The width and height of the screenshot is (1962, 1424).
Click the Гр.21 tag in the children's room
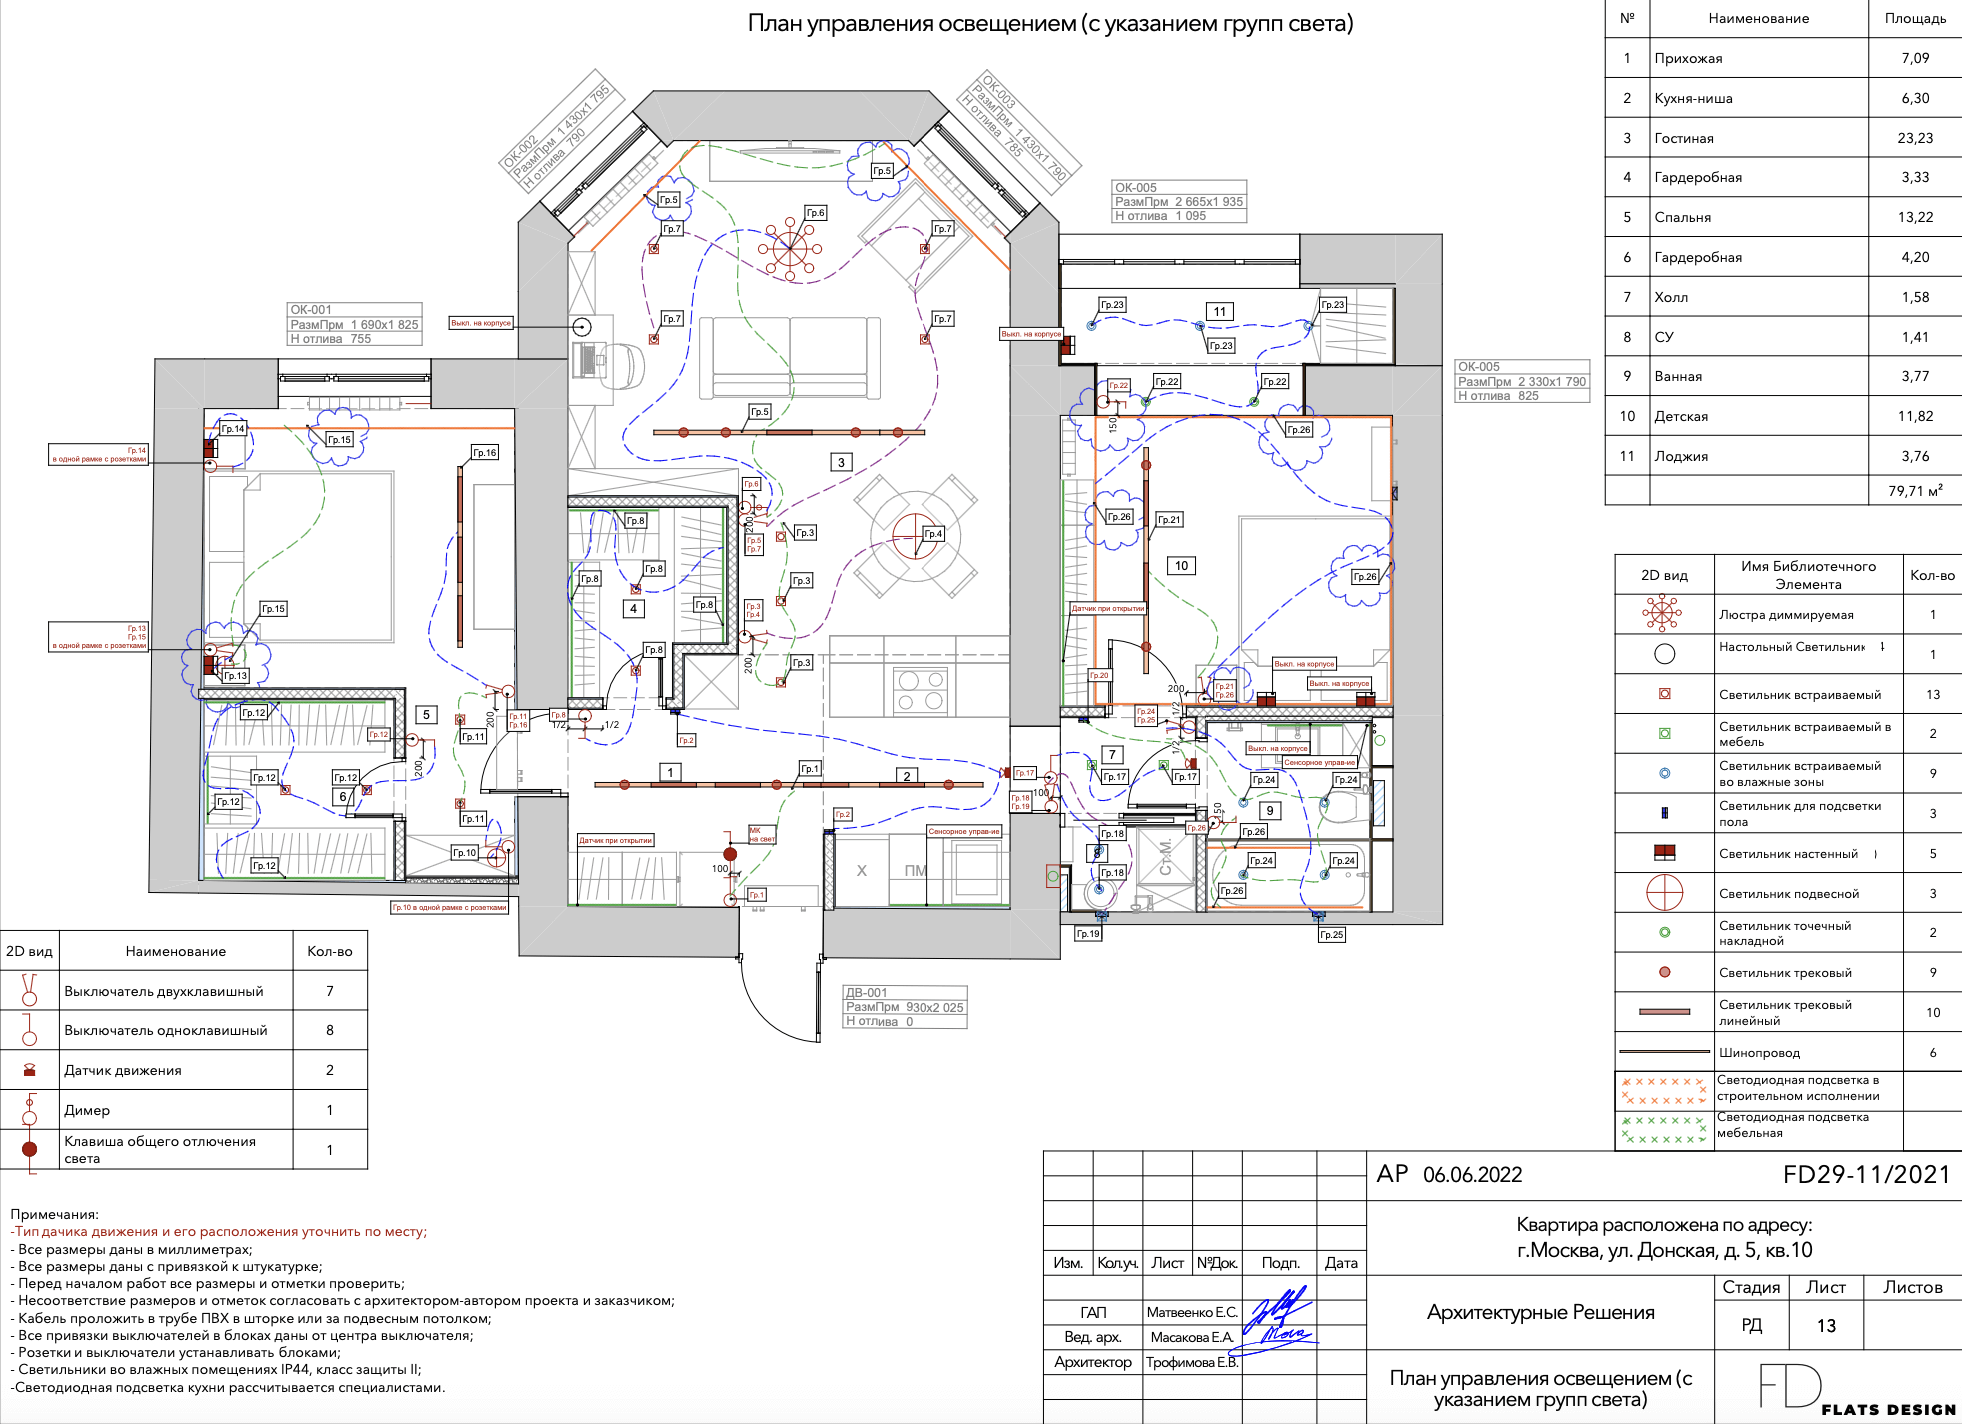click(x=1169, y=519)
